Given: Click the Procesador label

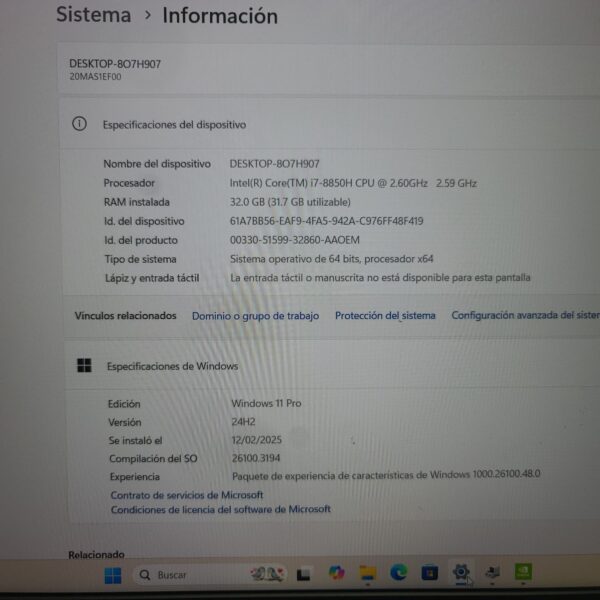Looking at the screenshot, I should click(129, 183).
